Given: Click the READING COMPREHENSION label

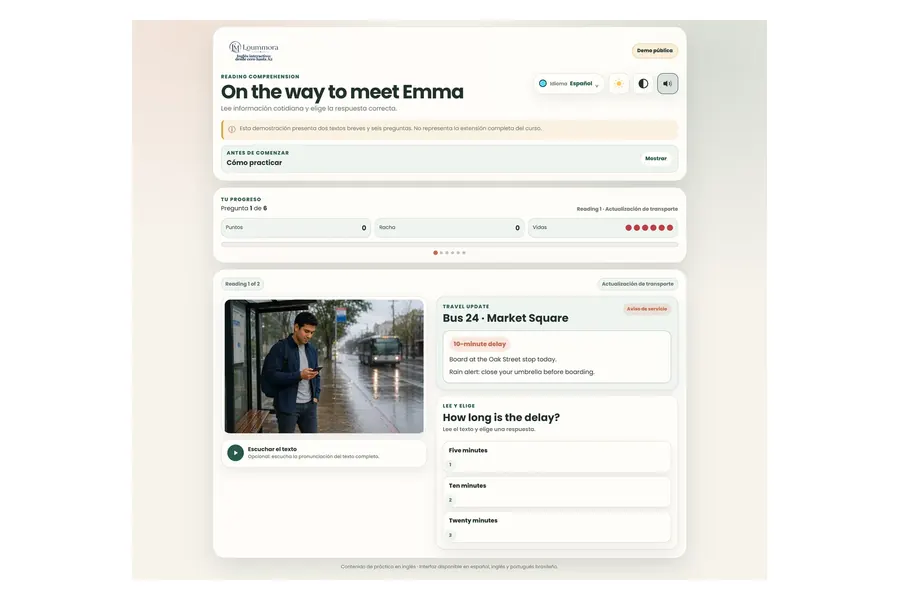Looking at the screenshot, I should coord(260,76).
